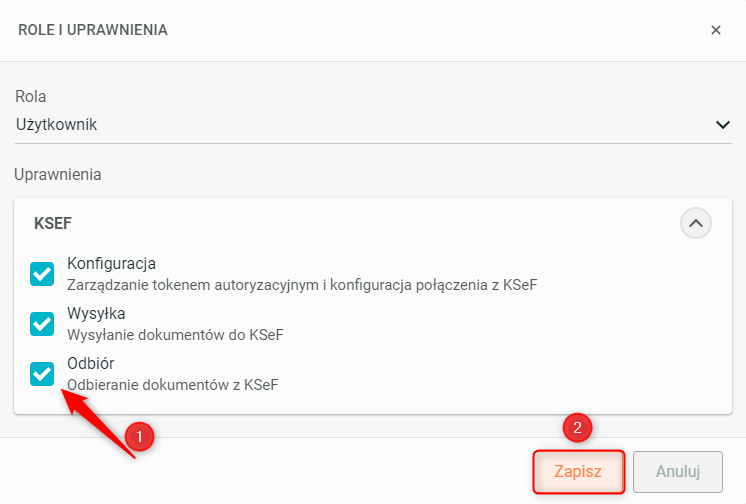746x504 pixels.
Task: Click the Wysyłka permission label
Action: tap(96, 313)
